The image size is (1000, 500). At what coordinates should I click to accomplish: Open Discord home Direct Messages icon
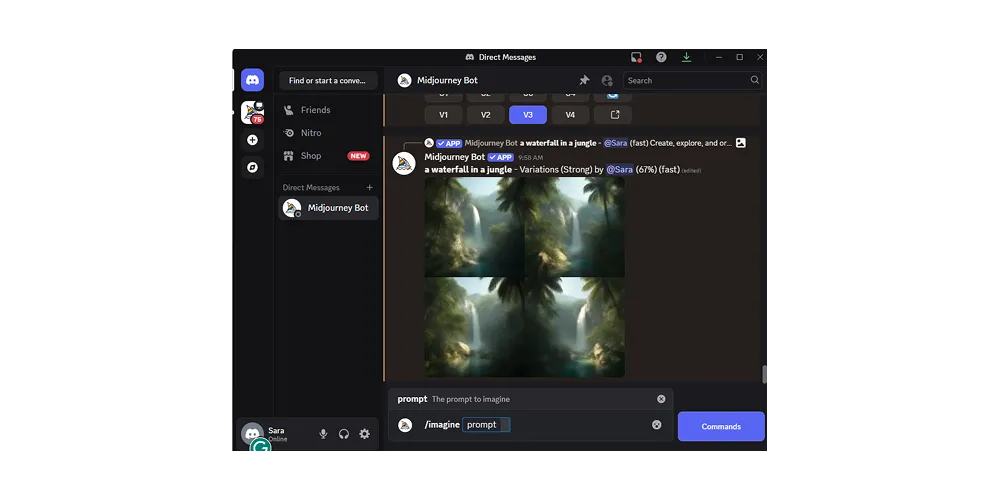253,80
